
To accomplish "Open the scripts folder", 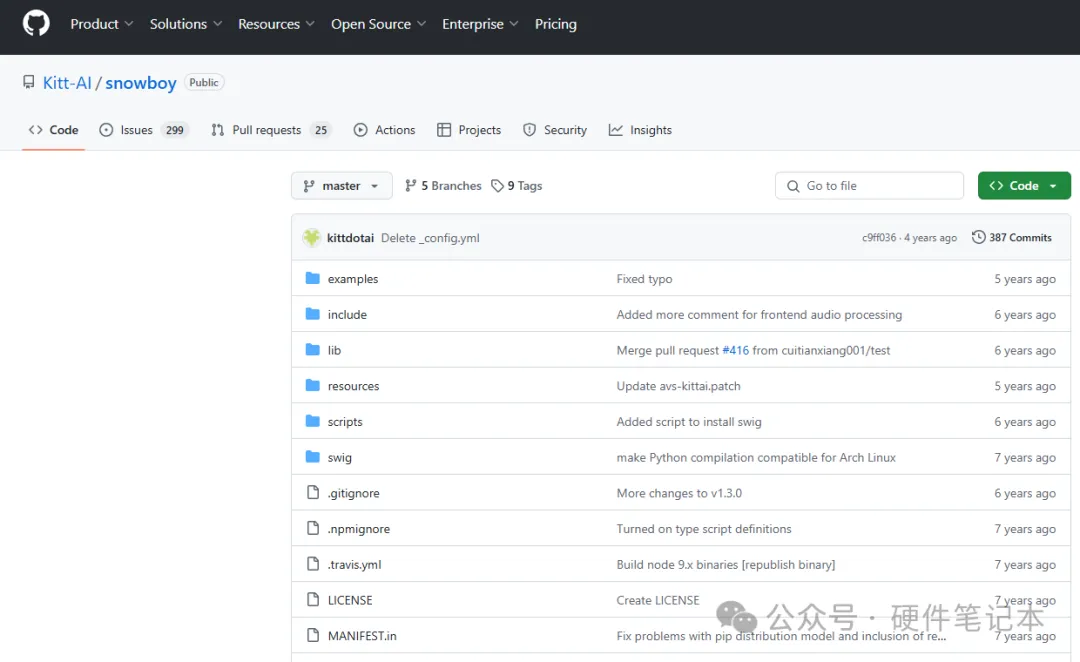I will (345, 422).
